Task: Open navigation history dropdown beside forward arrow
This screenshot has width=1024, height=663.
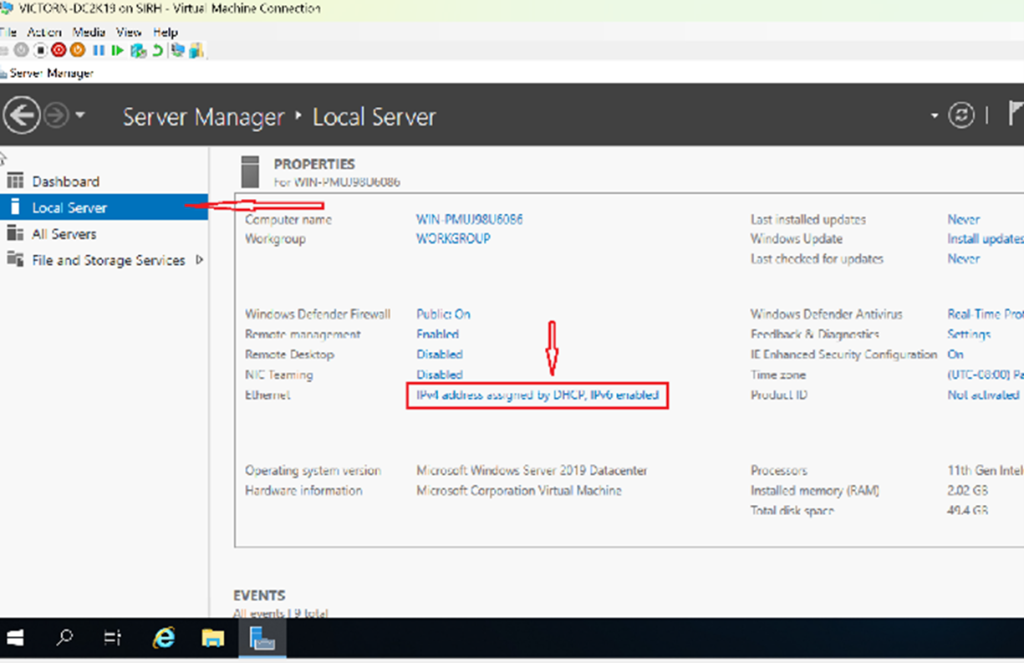Action: pyautogui.click(x=80, y=115)
